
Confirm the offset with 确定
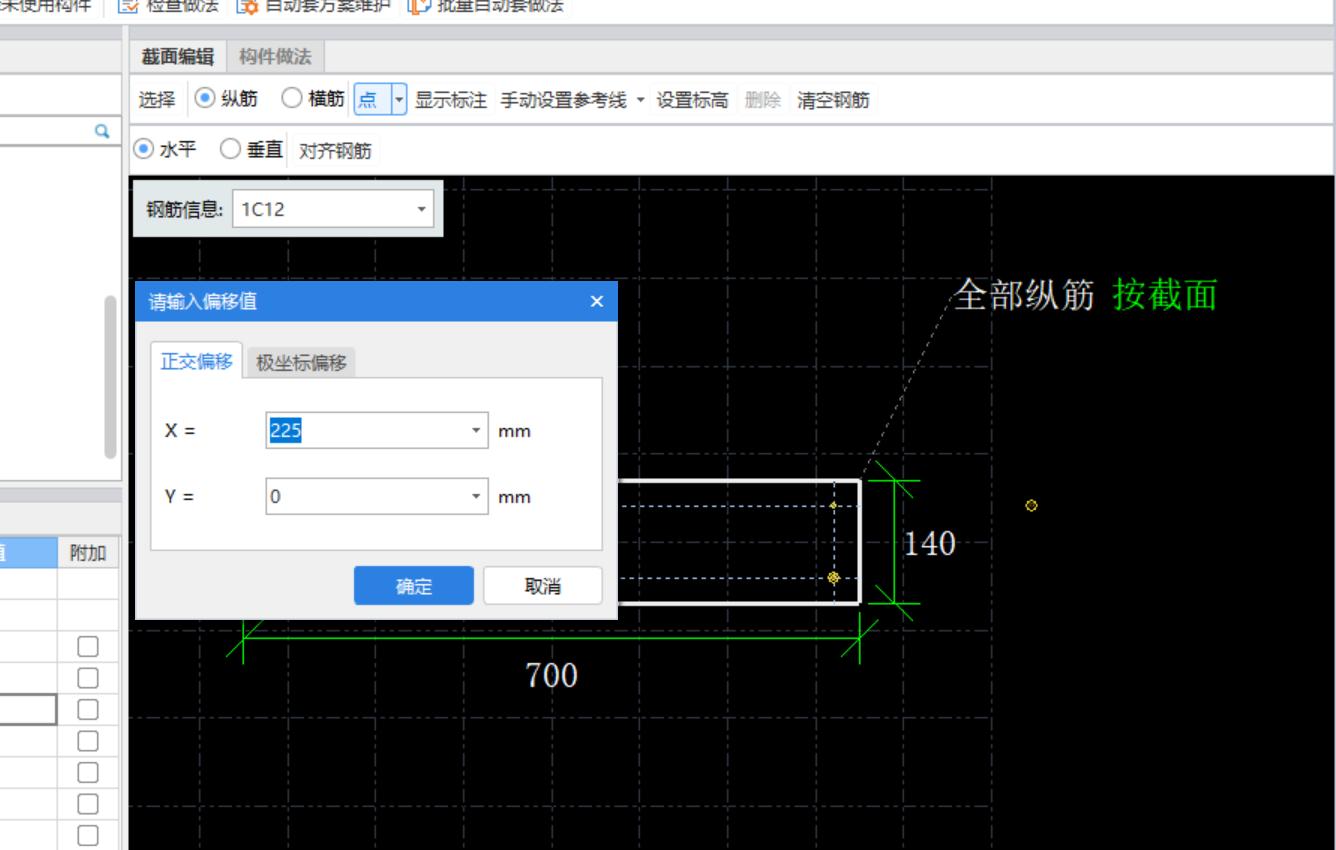pos(414,586)
